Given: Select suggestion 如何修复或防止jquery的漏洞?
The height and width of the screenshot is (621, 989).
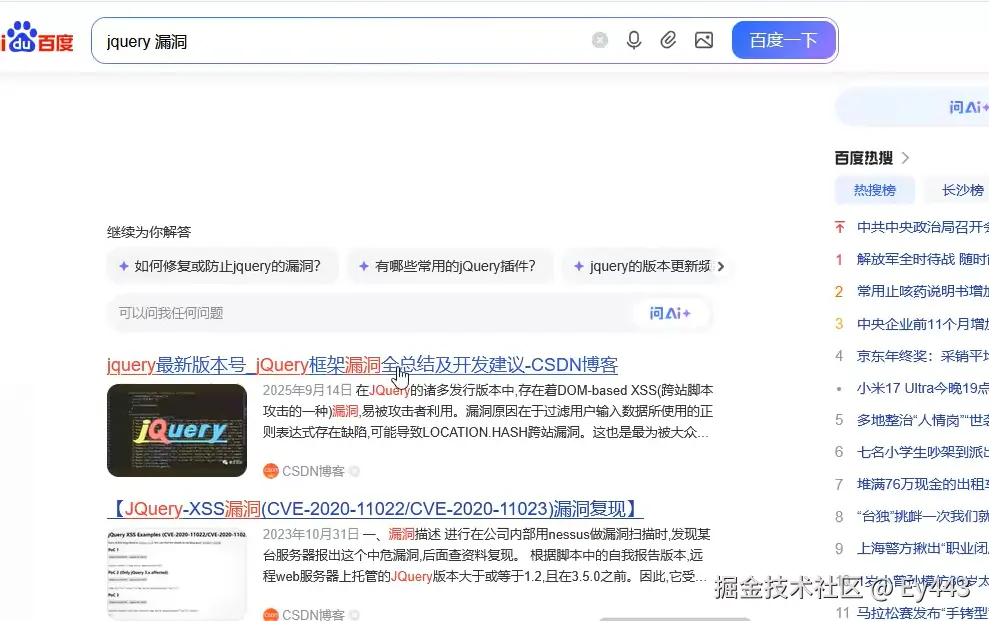Looking at the screenshot, I should (x=223, y=266).
